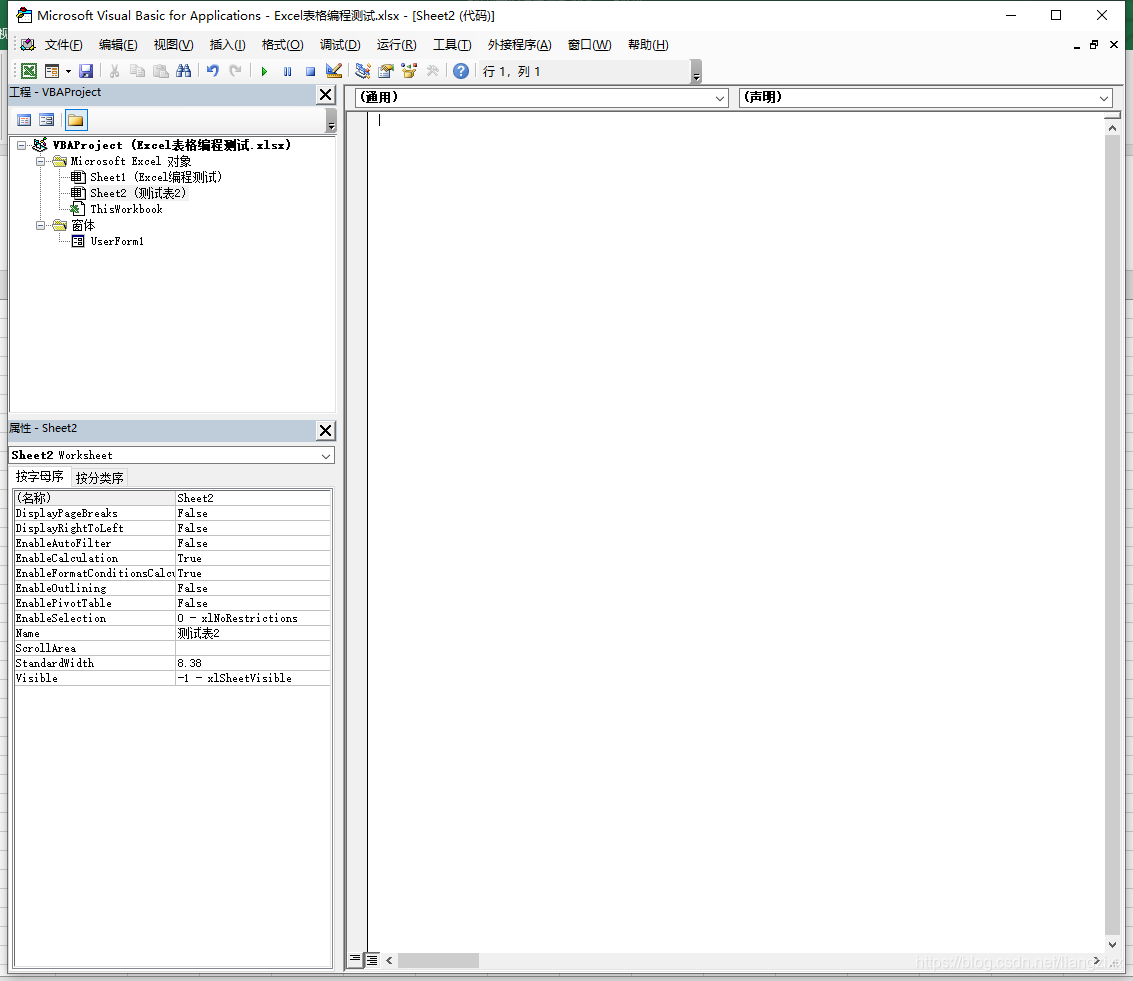1133x981 pixels.
Task: Close the 工程 - VBAProject panel
Action: [326, 95]
